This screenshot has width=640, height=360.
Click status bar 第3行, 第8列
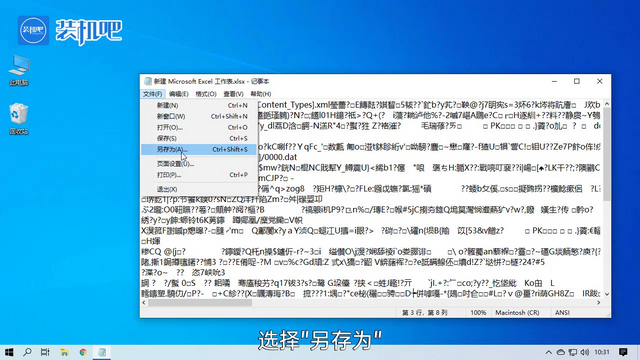pos(424,313)
